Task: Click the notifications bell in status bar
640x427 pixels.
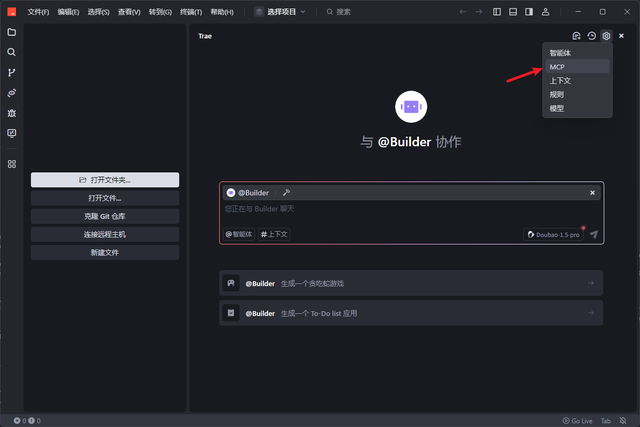Action: 623,421
